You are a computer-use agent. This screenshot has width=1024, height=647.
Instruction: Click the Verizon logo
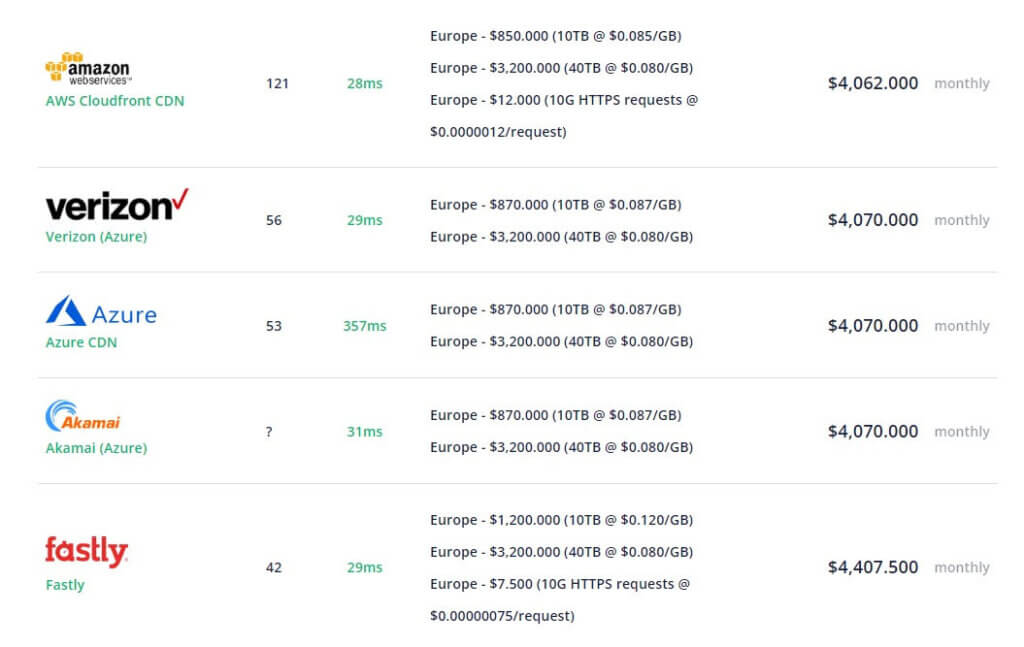pos(117,204)
